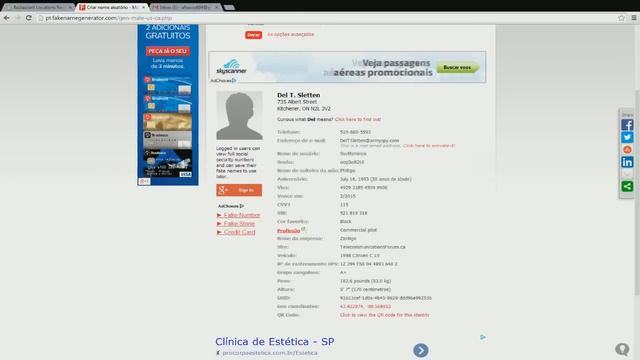Click the 1998 Citroen vehicle value
Viewport: 640px width, 360px height.
[x=360, y=256]
